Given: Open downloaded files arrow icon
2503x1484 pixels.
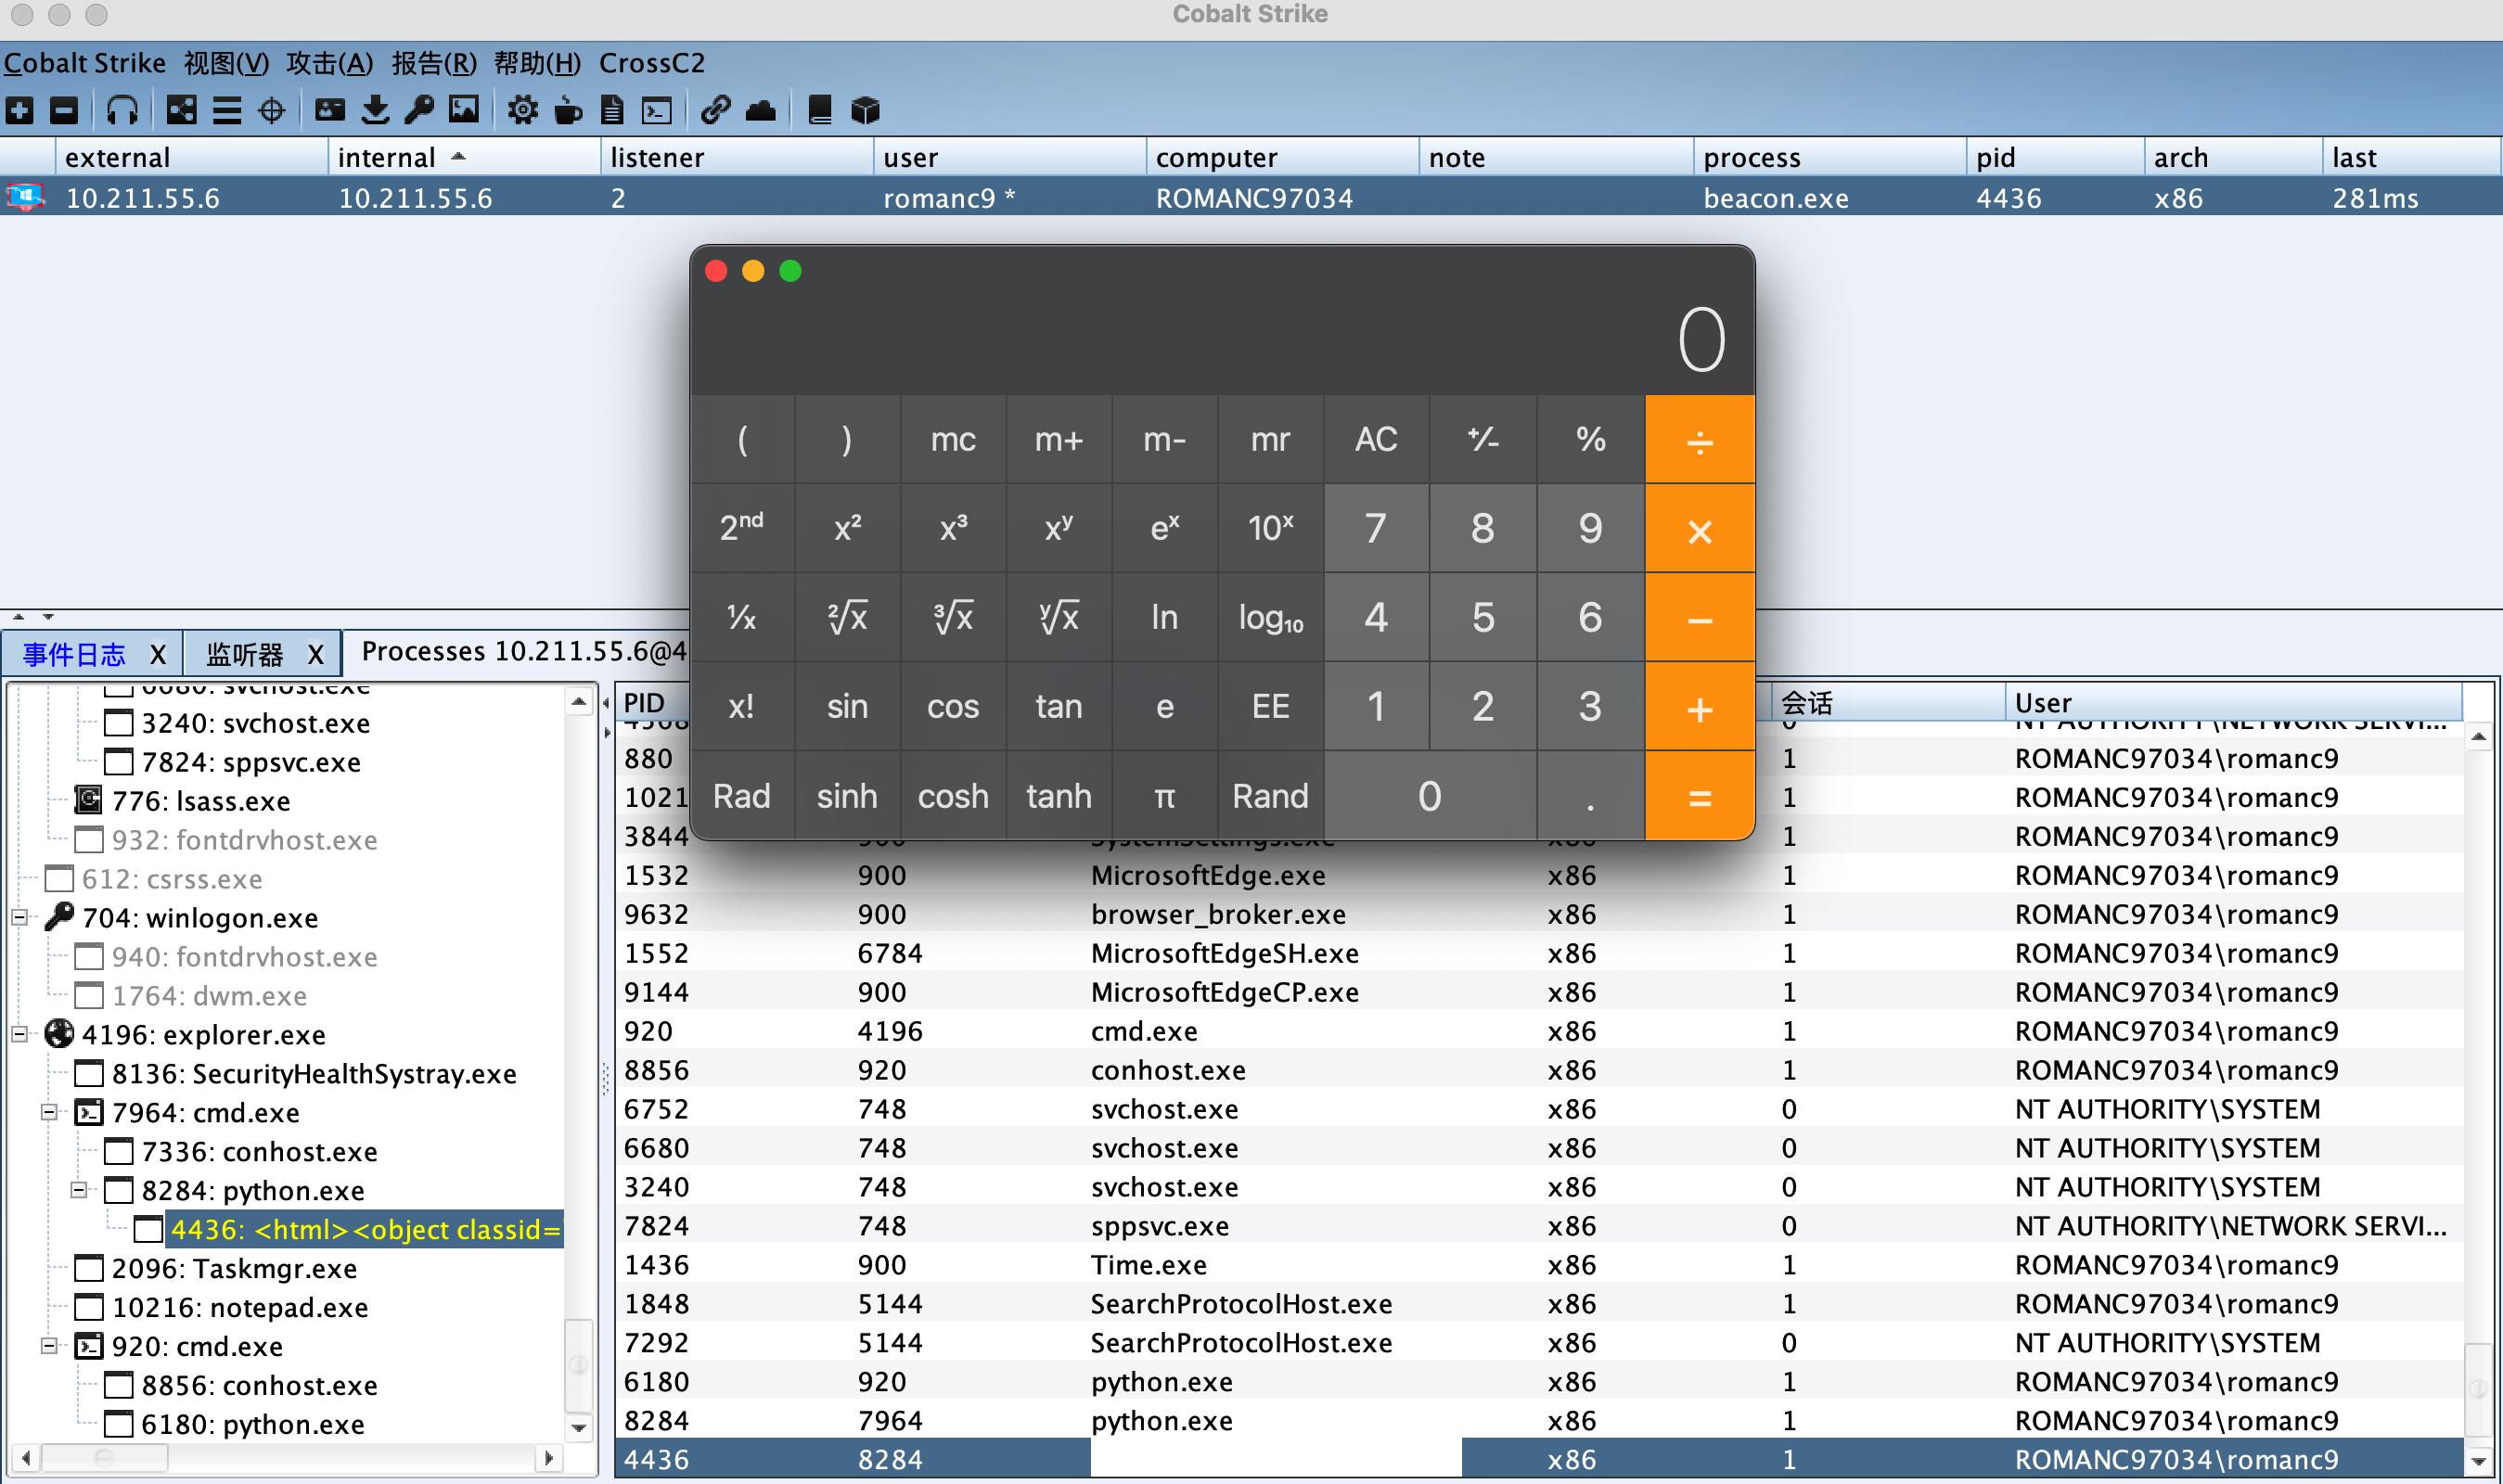Looking at the screenshot, I should point(375,110).
